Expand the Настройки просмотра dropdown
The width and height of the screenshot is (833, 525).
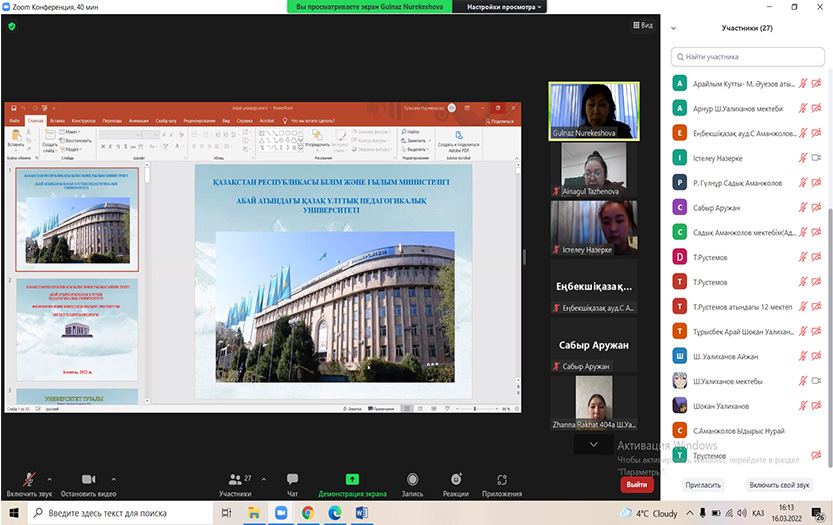499,7
